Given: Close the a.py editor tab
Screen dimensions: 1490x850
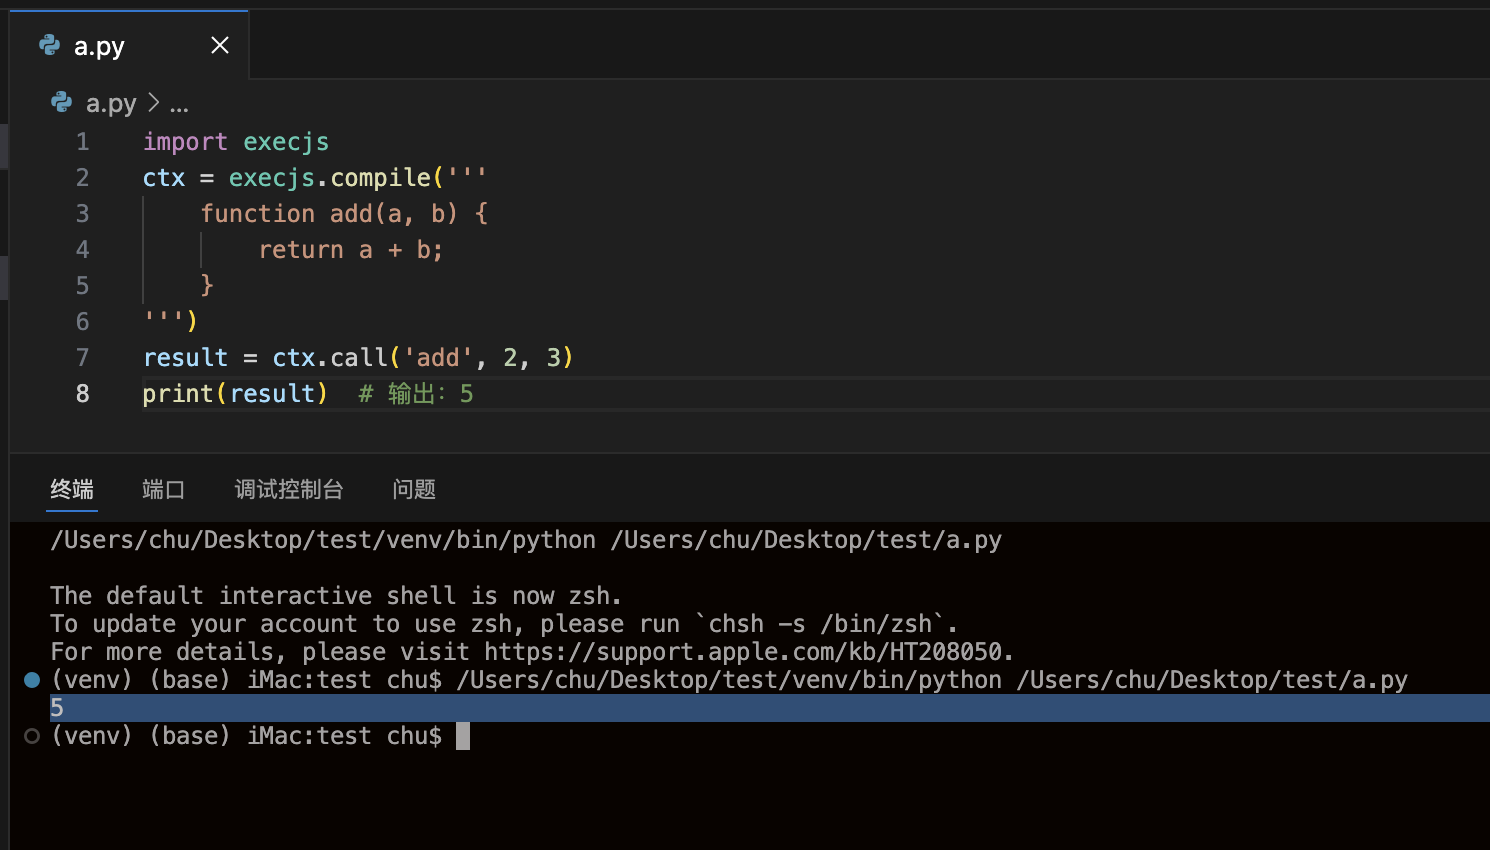Looking at the screenshot, I should tap(219, 45).
